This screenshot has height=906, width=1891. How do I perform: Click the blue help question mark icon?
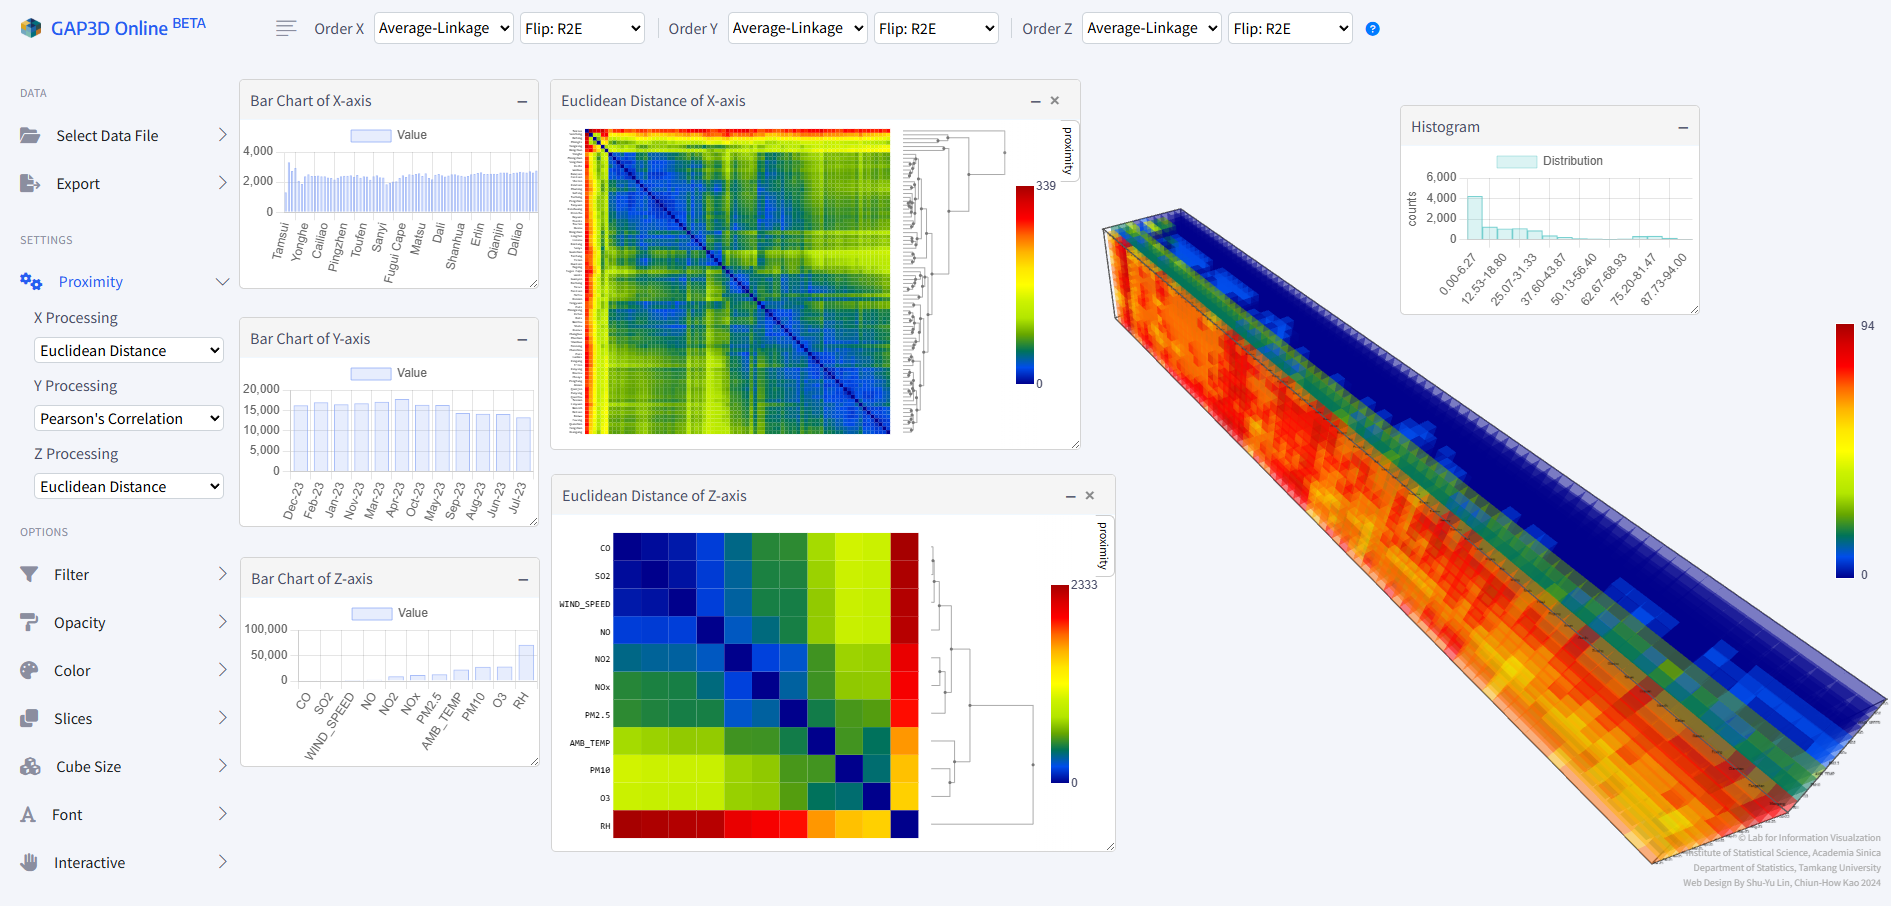click(x=1372, y=29)
